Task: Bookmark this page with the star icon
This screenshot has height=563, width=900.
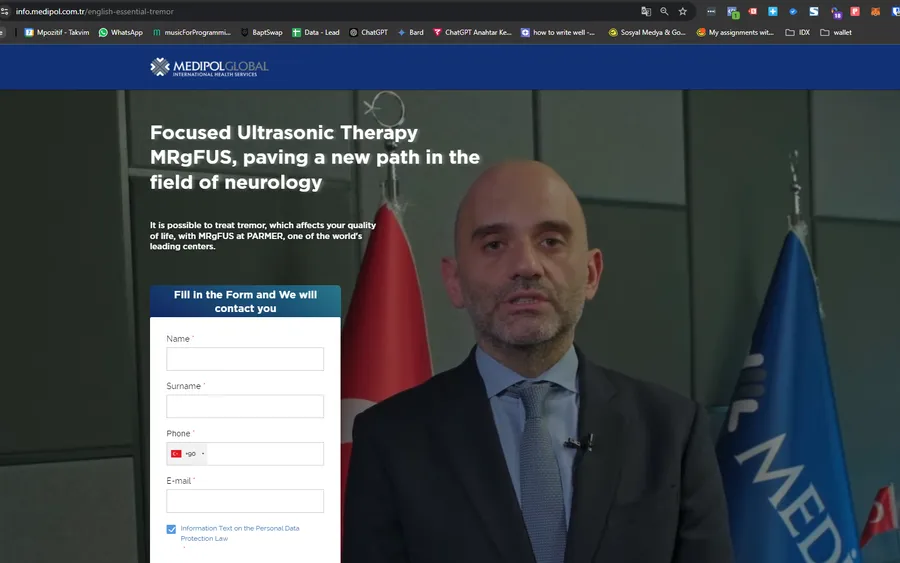Action: [x=682, y=11]
